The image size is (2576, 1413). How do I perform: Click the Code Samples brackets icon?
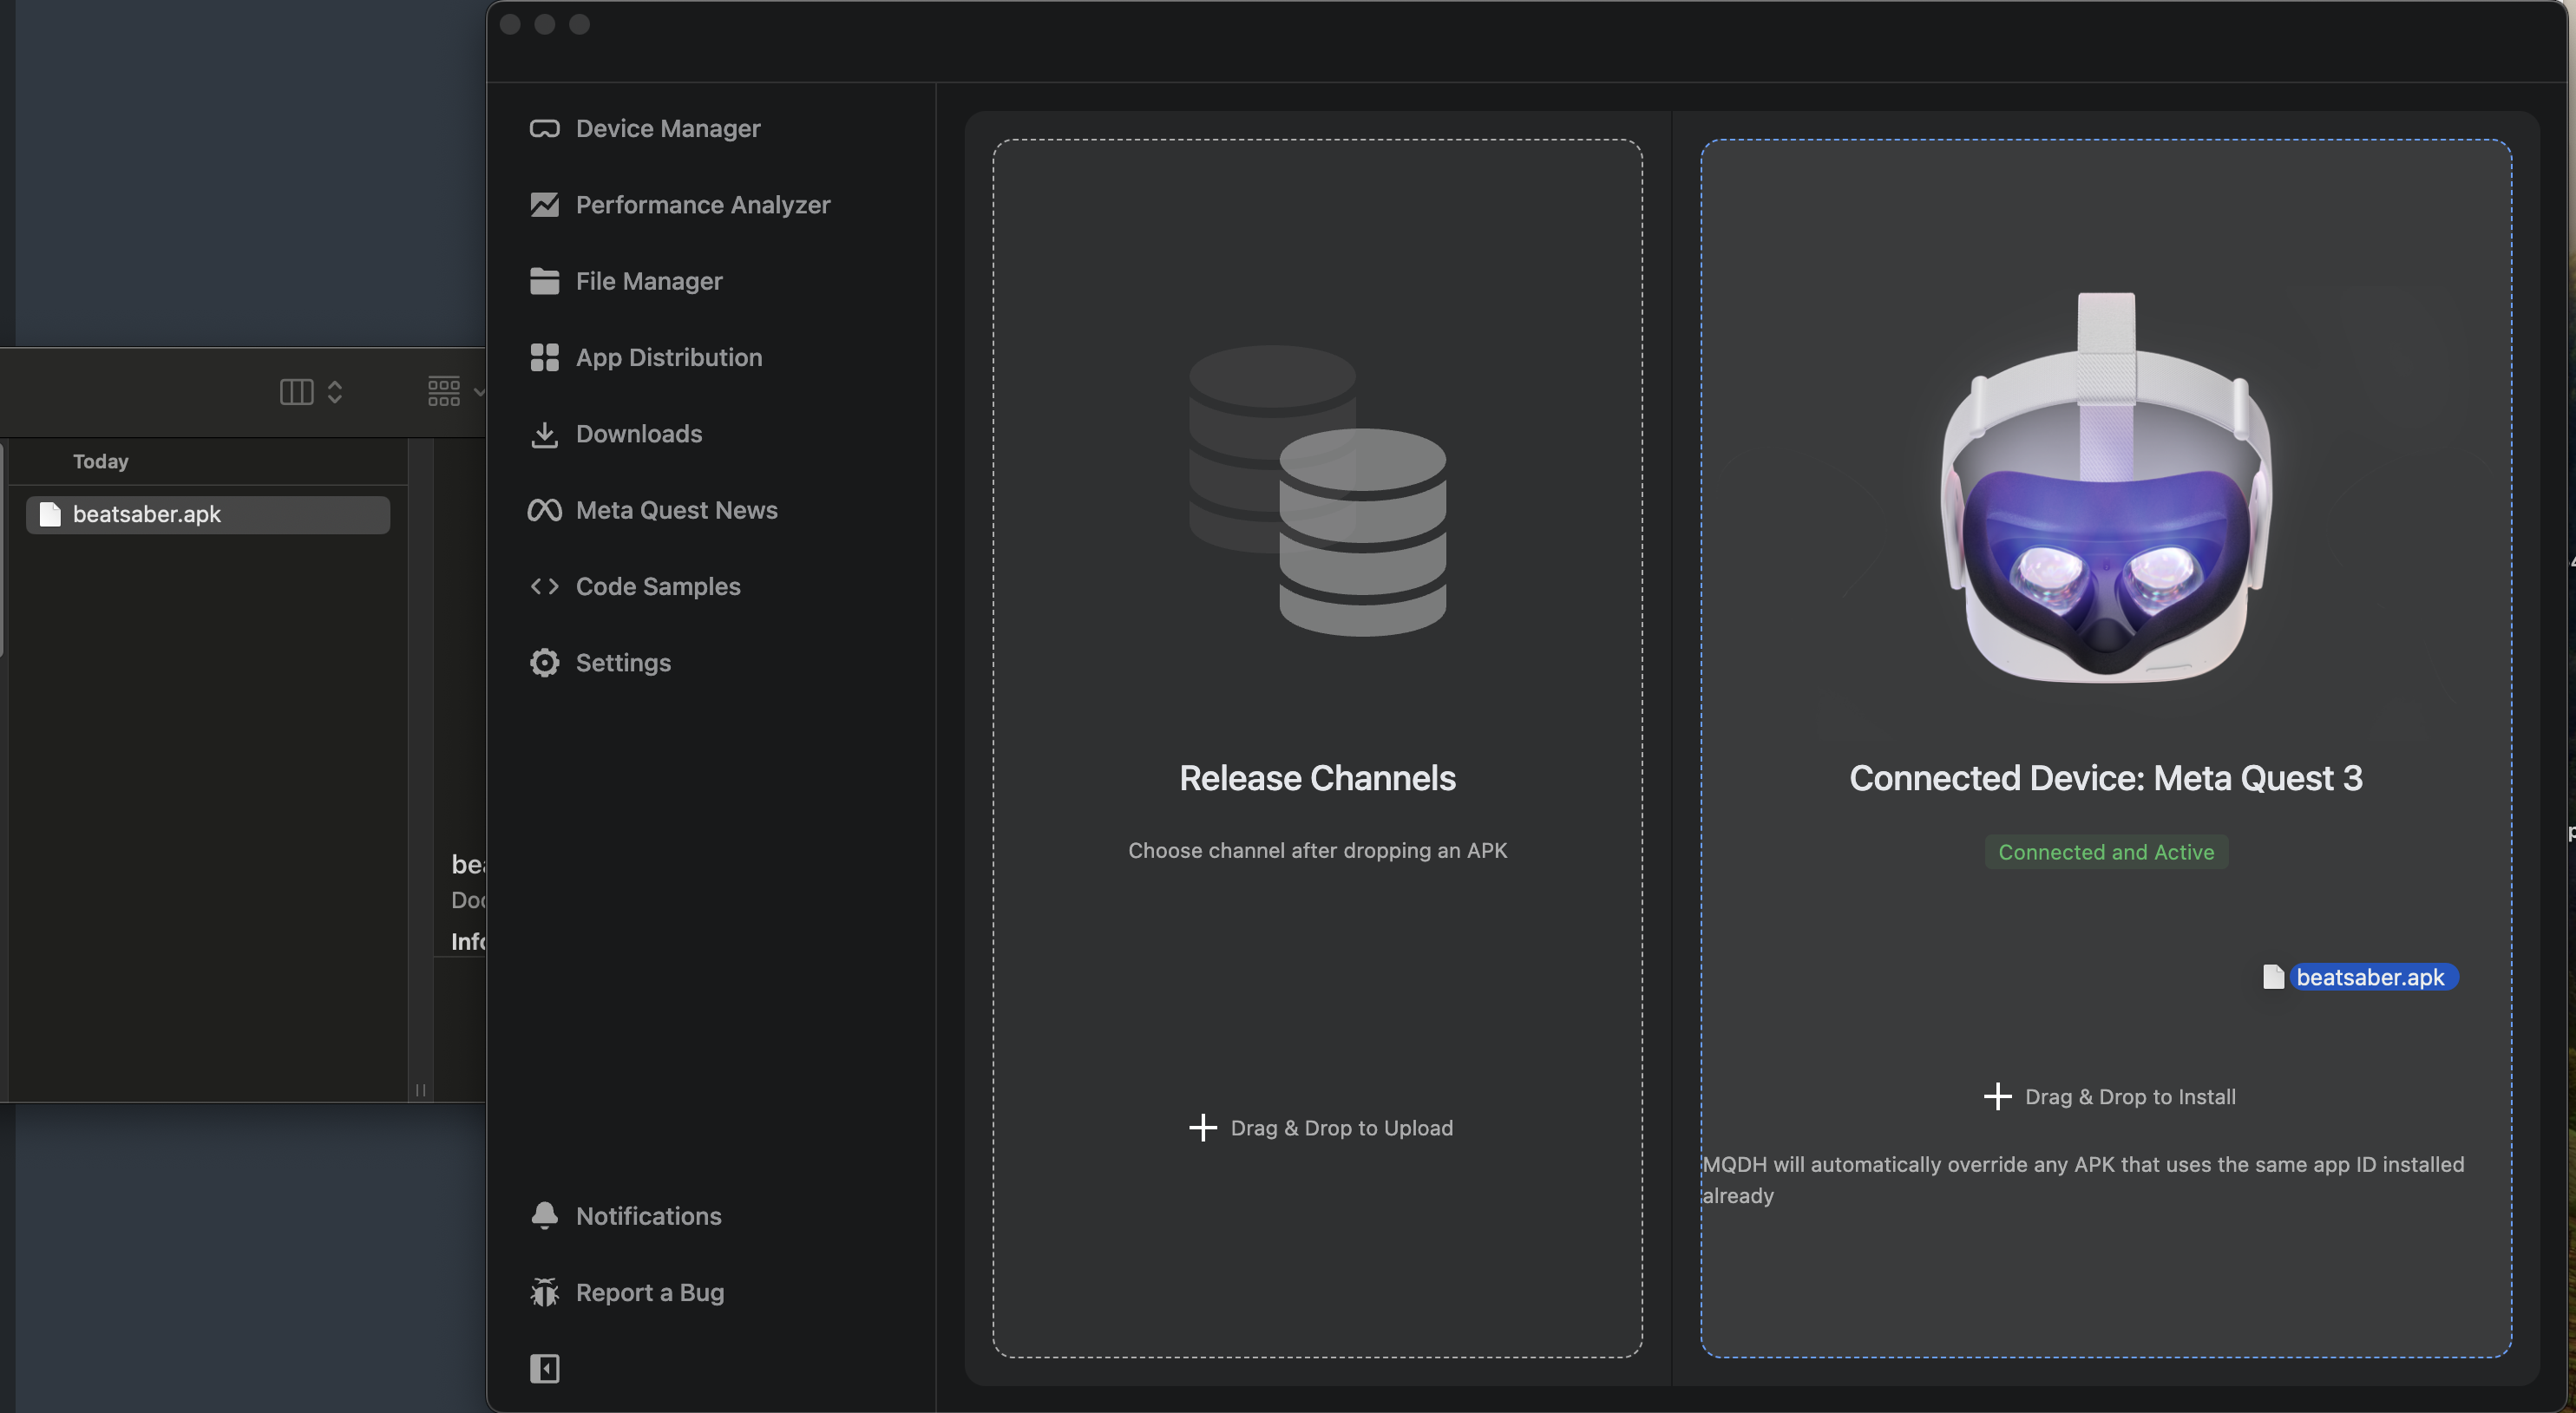point(544,587)
